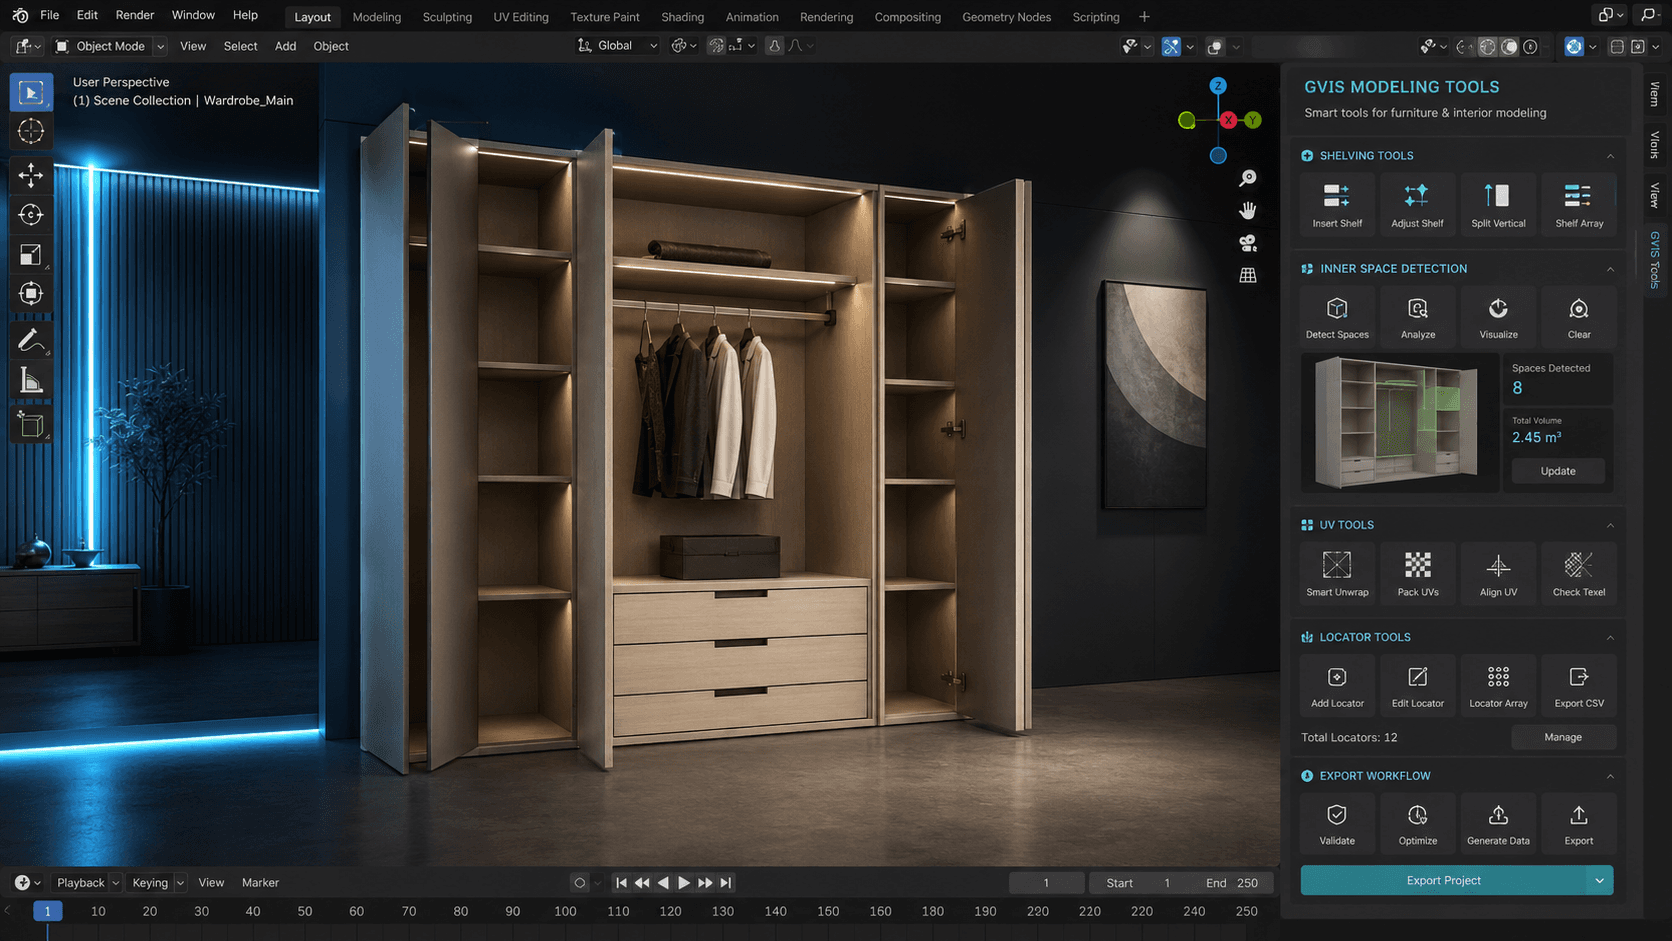The height and width of the screenshot is (941, 1672).
Task: Open Check Texel tool
Action: 1579,574
